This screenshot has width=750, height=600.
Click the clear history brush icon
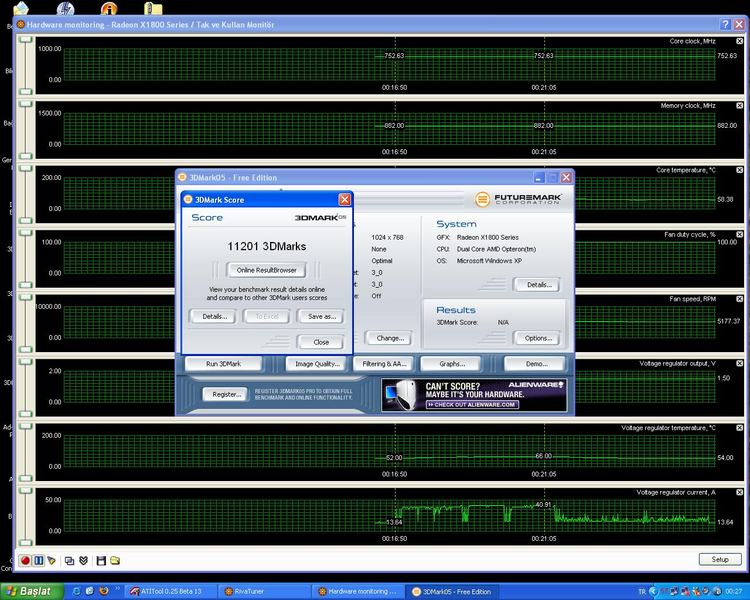52,560
